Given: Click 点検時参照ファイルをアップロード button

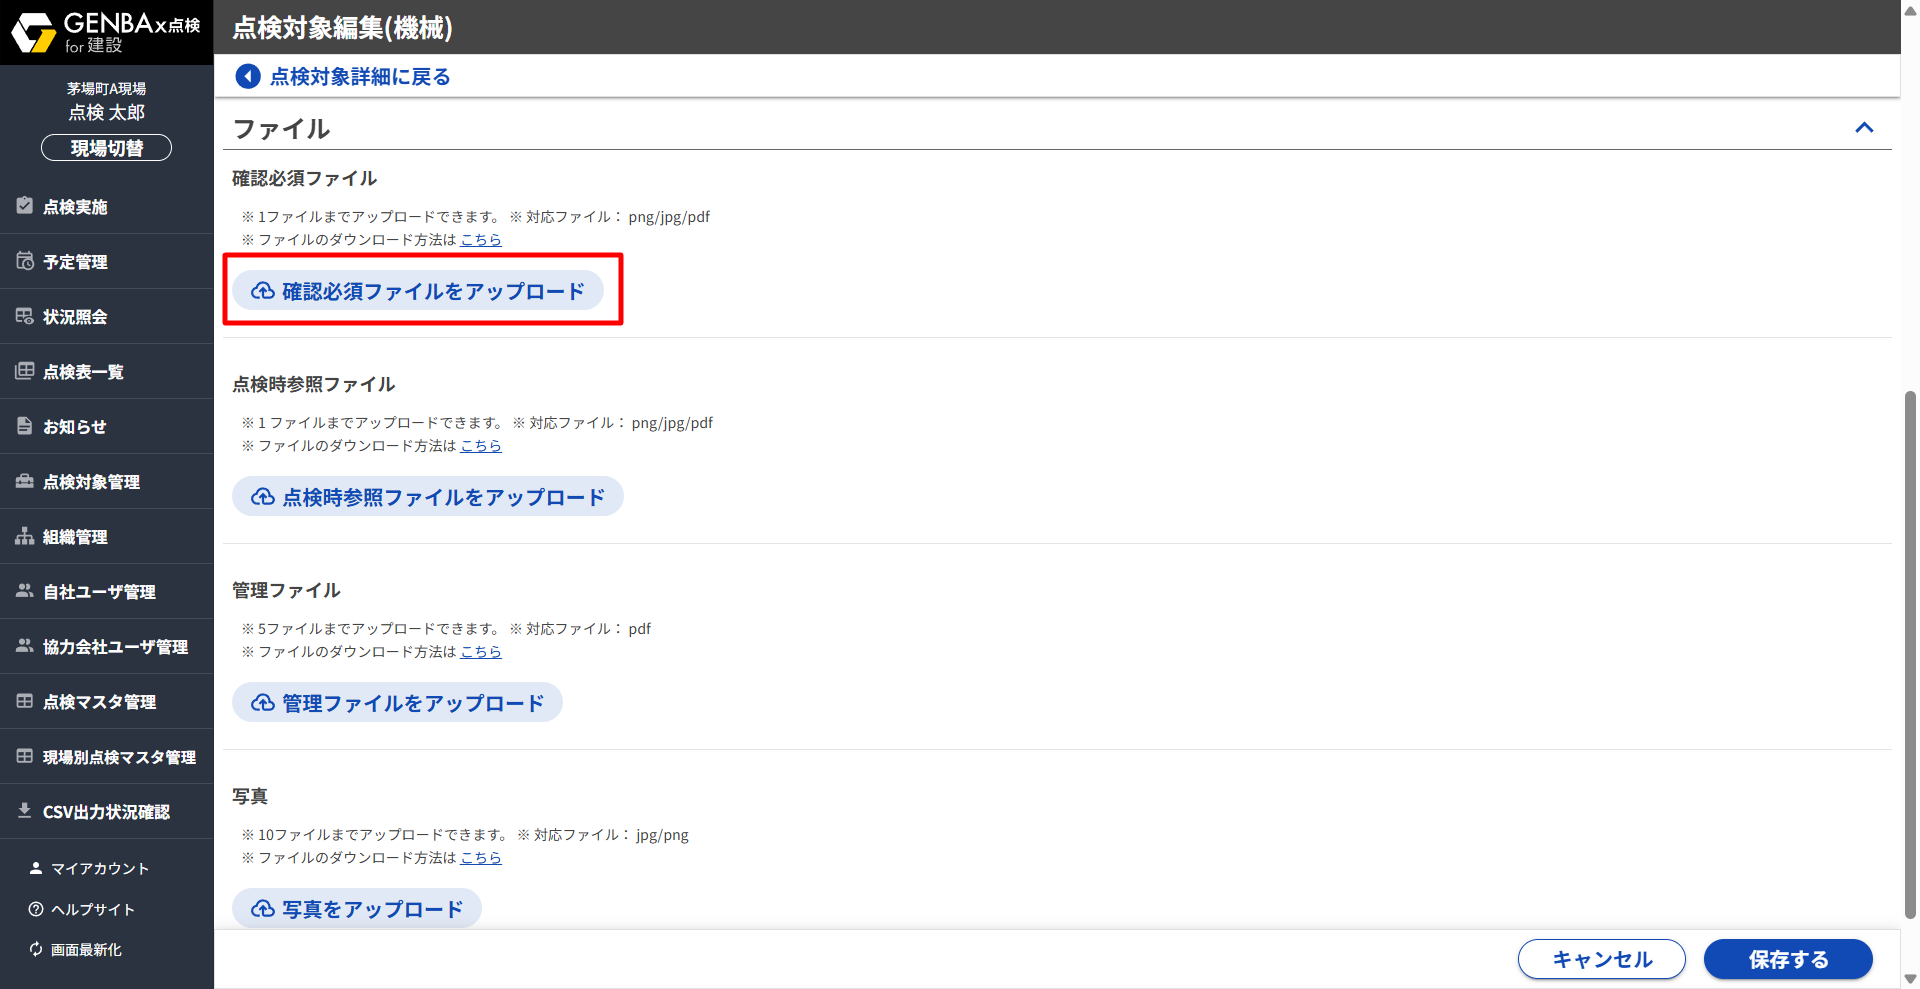Looking at the screenshot, I should [x=428, y=497].
